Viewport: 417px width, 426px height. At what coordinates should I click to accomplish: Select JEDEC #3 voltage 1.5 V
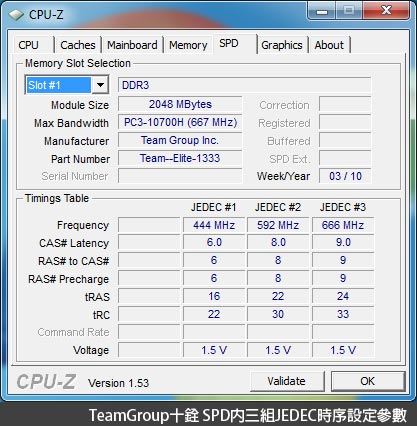343,350
